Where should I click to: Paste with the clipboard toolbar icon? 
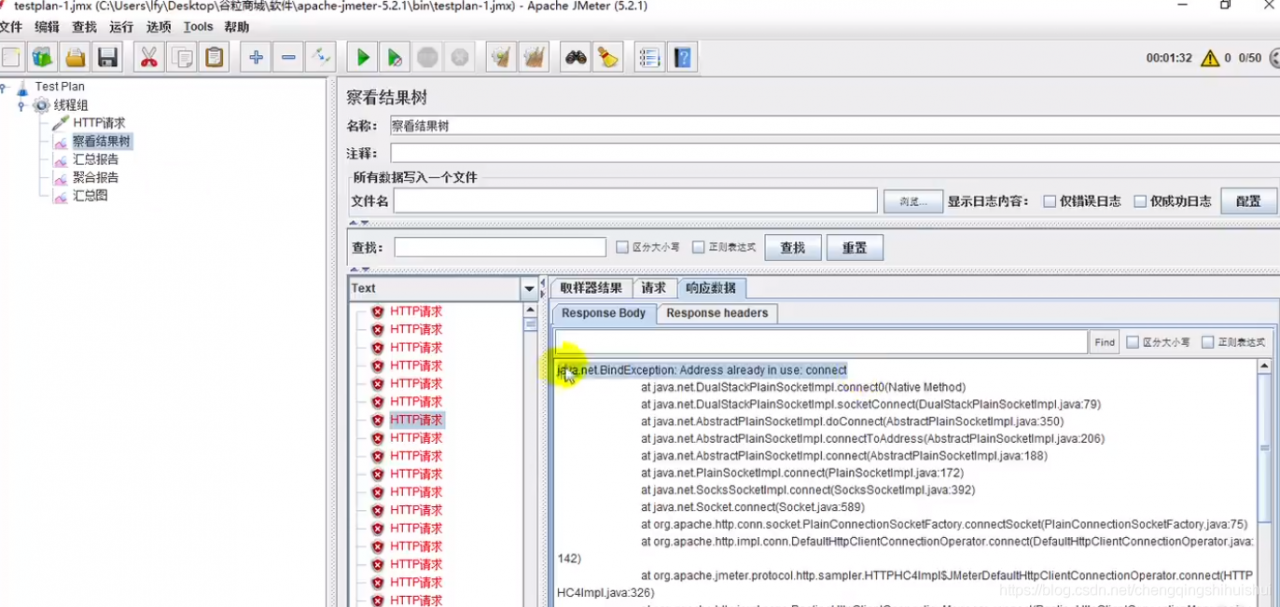pos(214,58)
